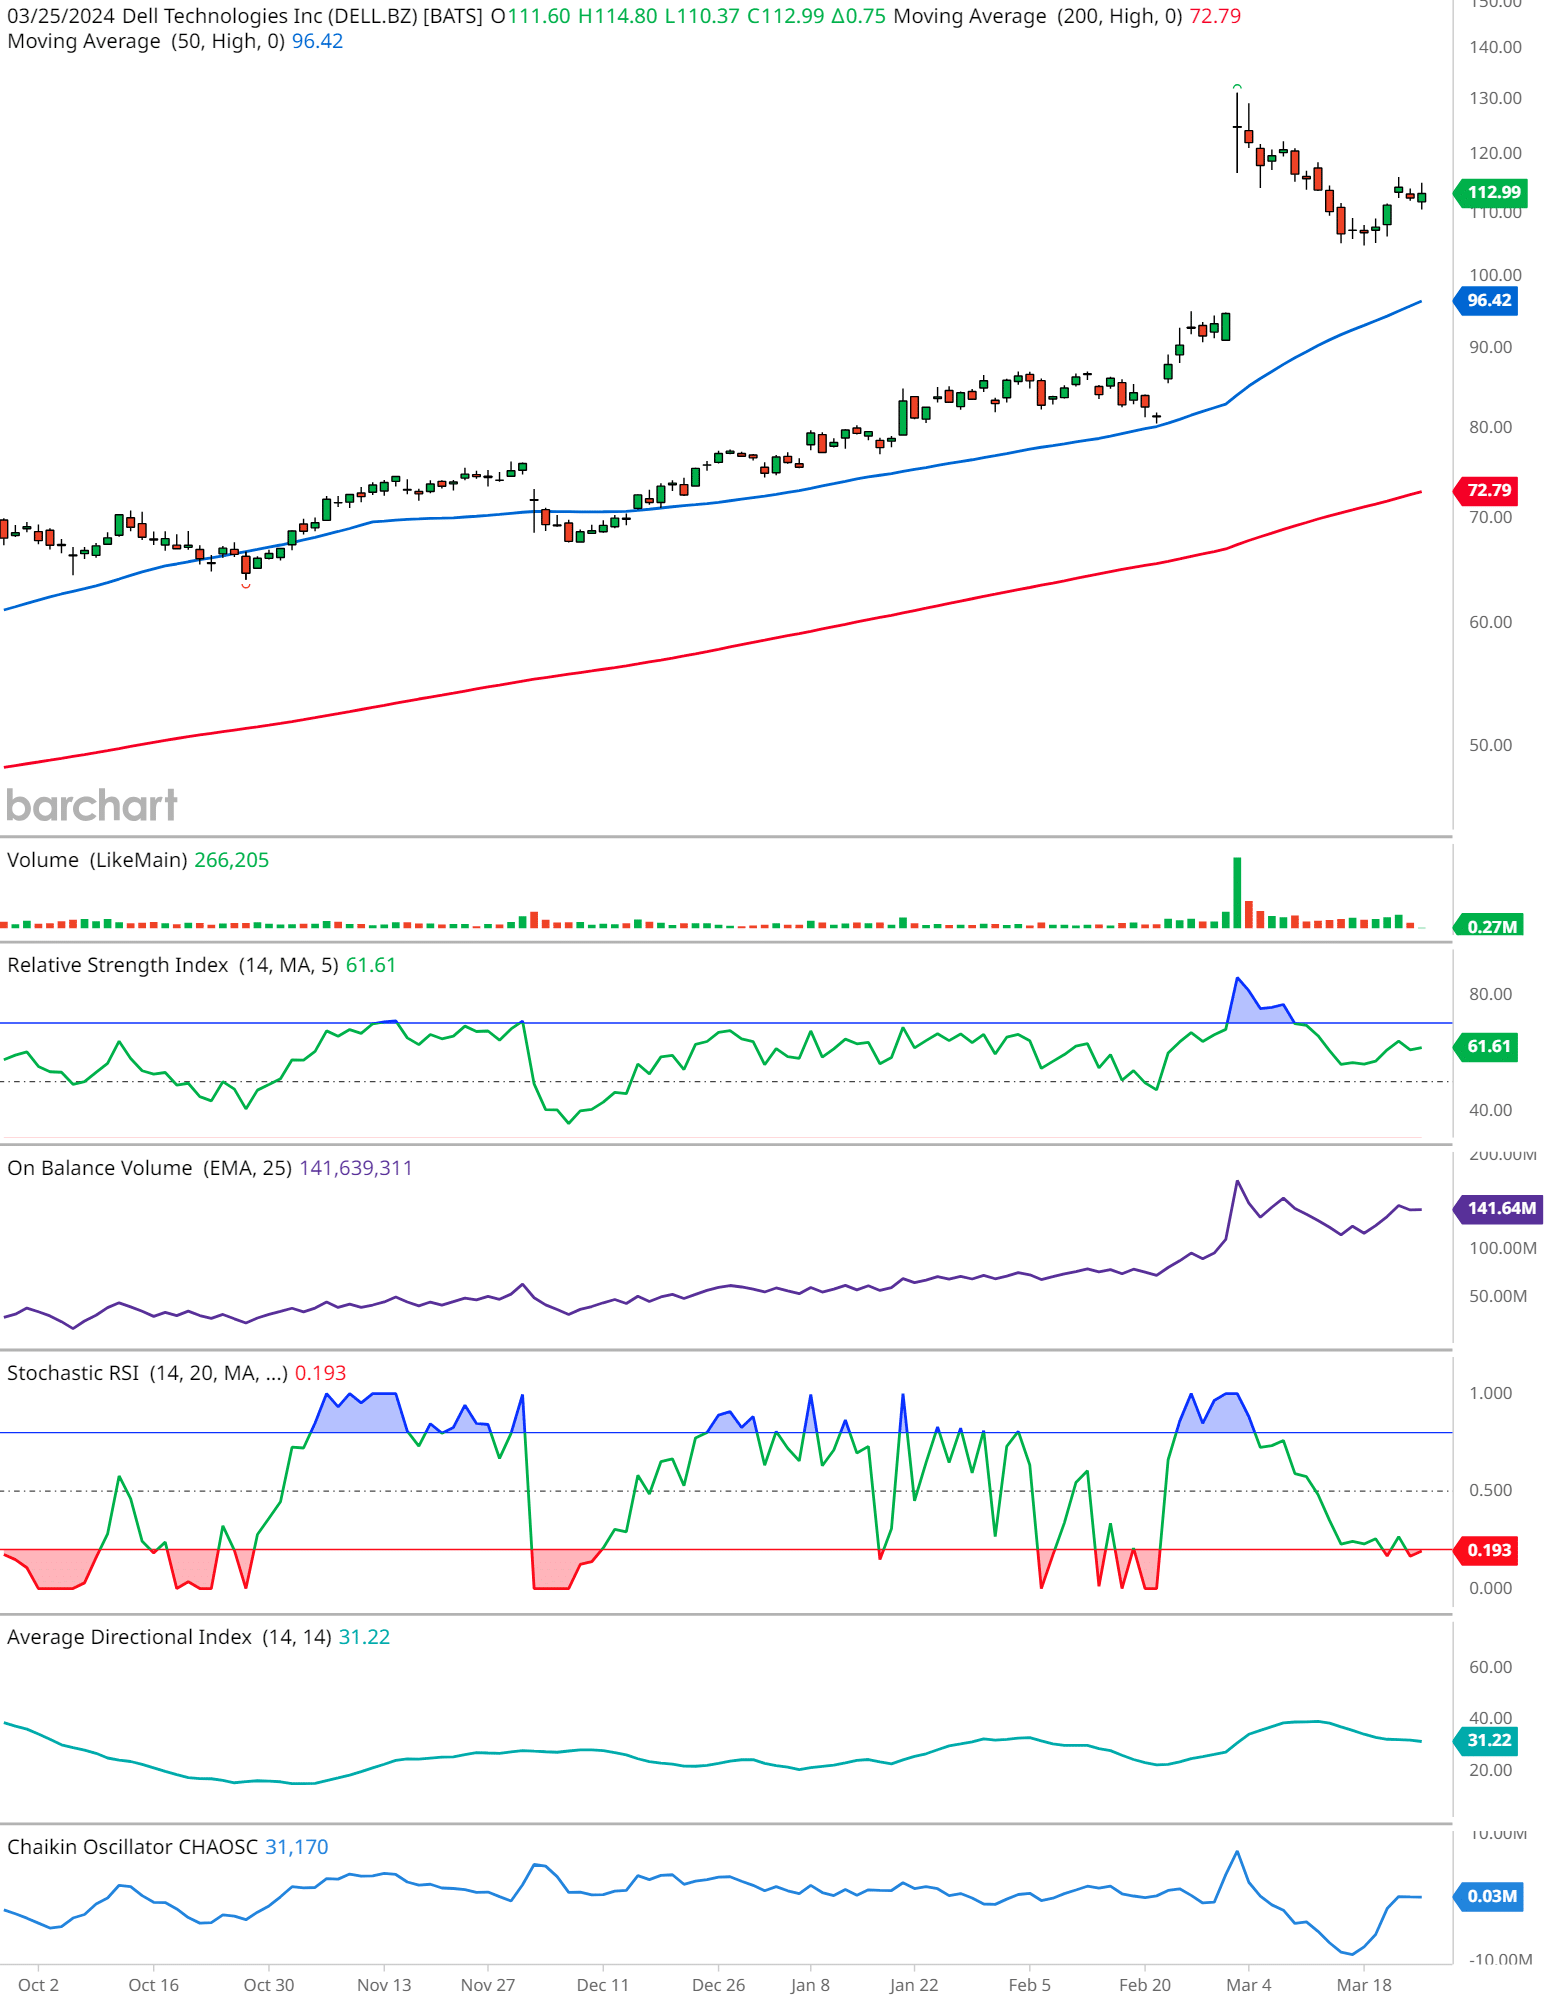Click the Feb 20 date axis label
The height and width of the screenshot is (2003, 1544).
pyautogui.click(x=1145, y=1985)
